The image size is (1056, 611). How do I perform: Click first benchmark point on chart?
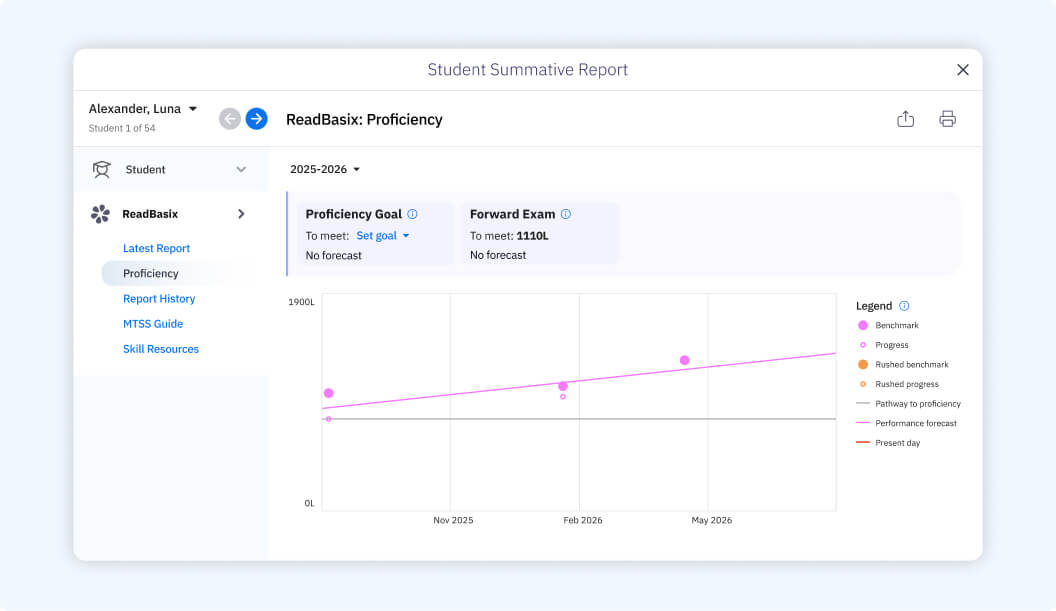(x=329, y=393)
